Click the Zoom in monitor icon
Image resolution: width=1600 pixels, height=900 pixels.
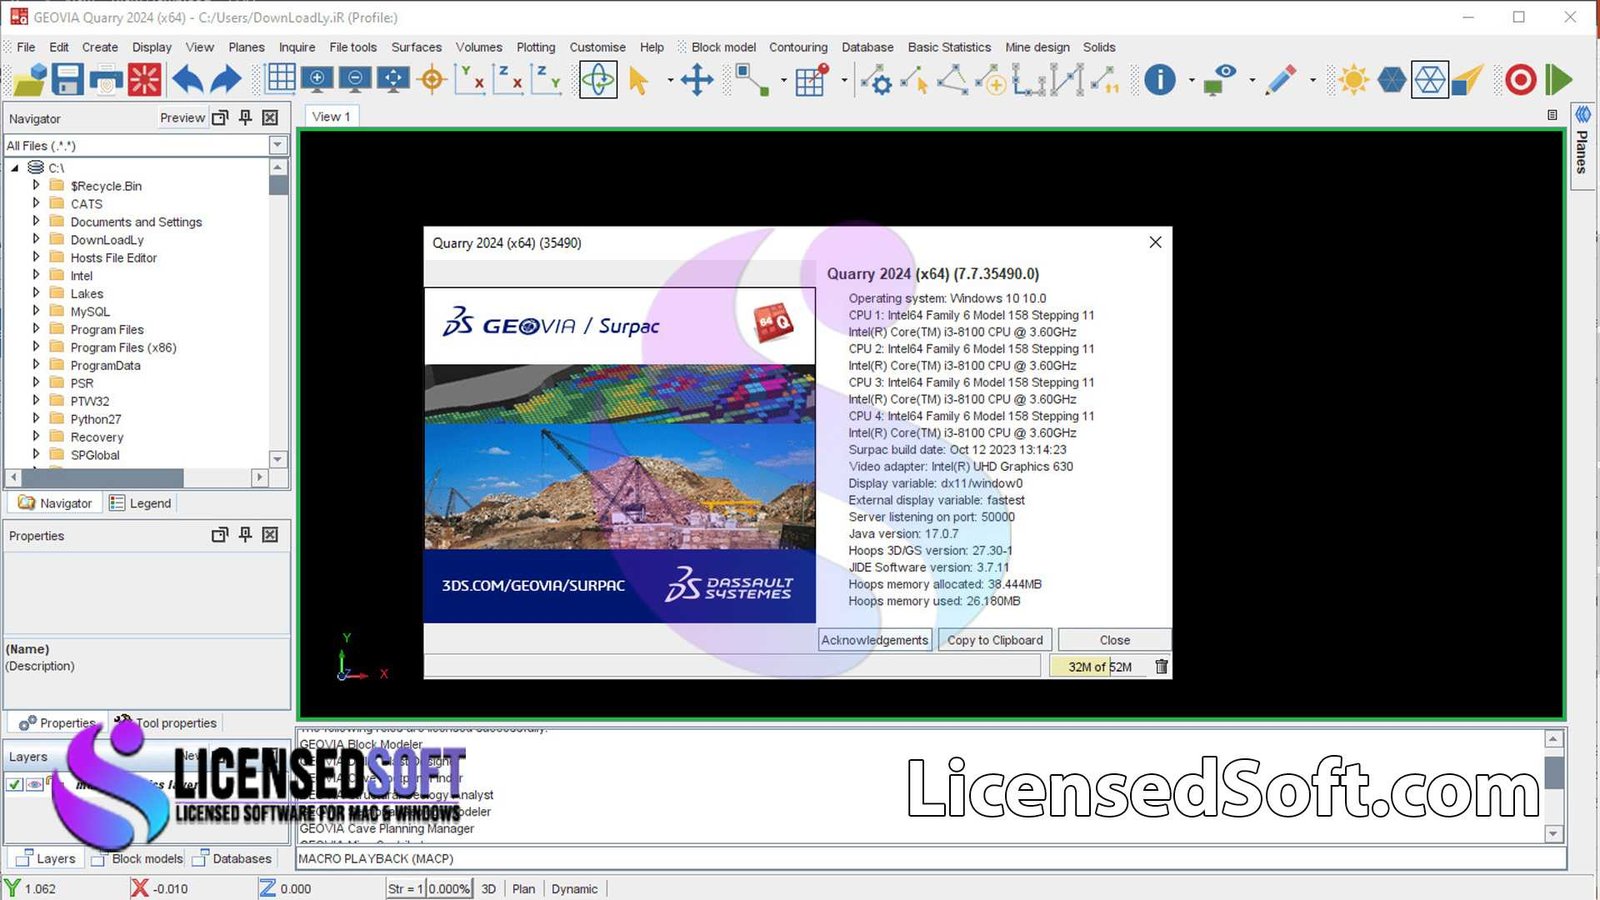pos(317,79)
